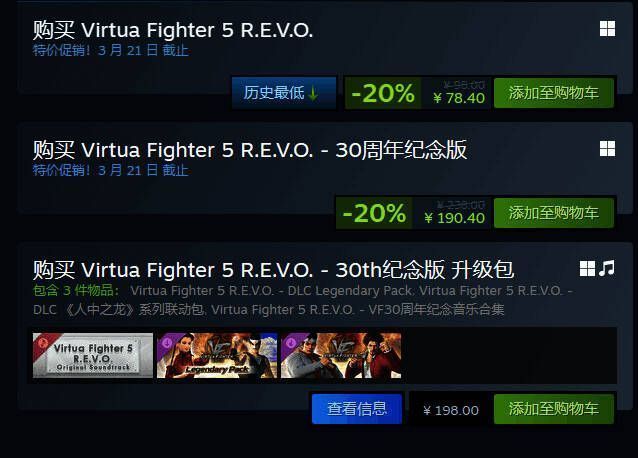This screenshot has height=458, width=638.
Task: Add base Virtua Fighter 5 R.E.V.O. to cart
Action: 554,93
